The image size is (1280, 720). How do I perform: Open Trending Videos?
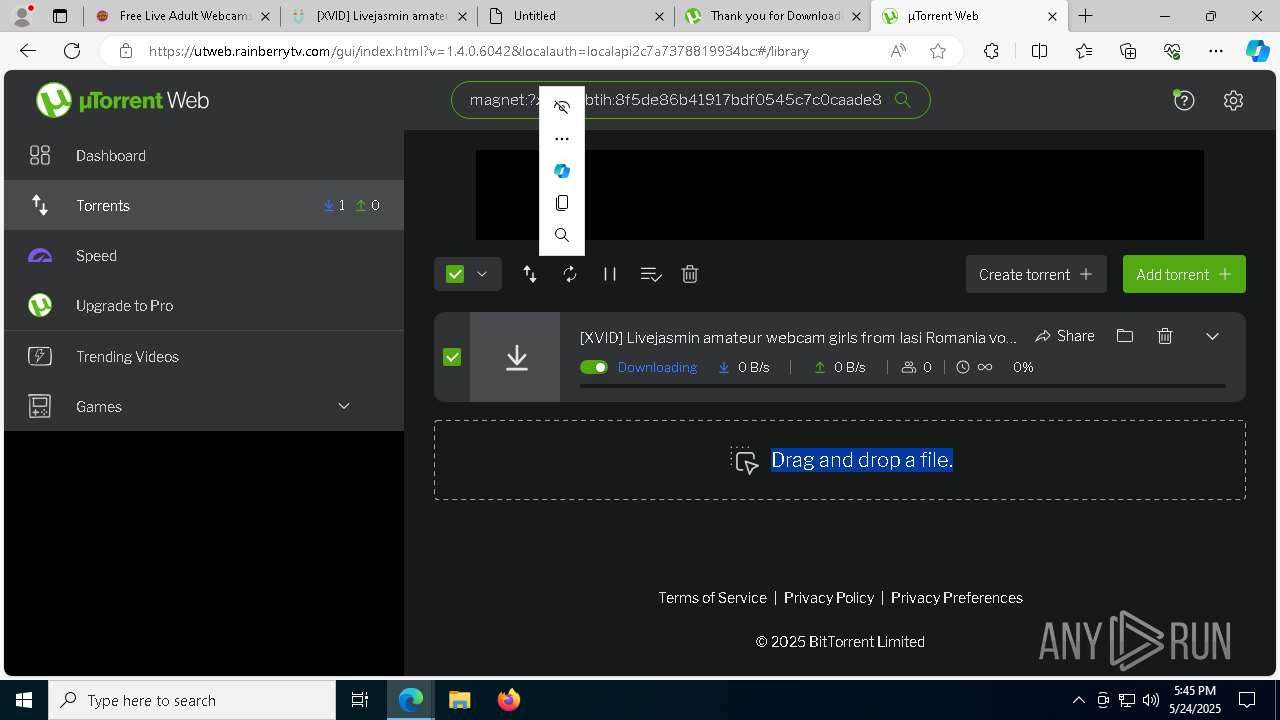click(x=204, y=356)
